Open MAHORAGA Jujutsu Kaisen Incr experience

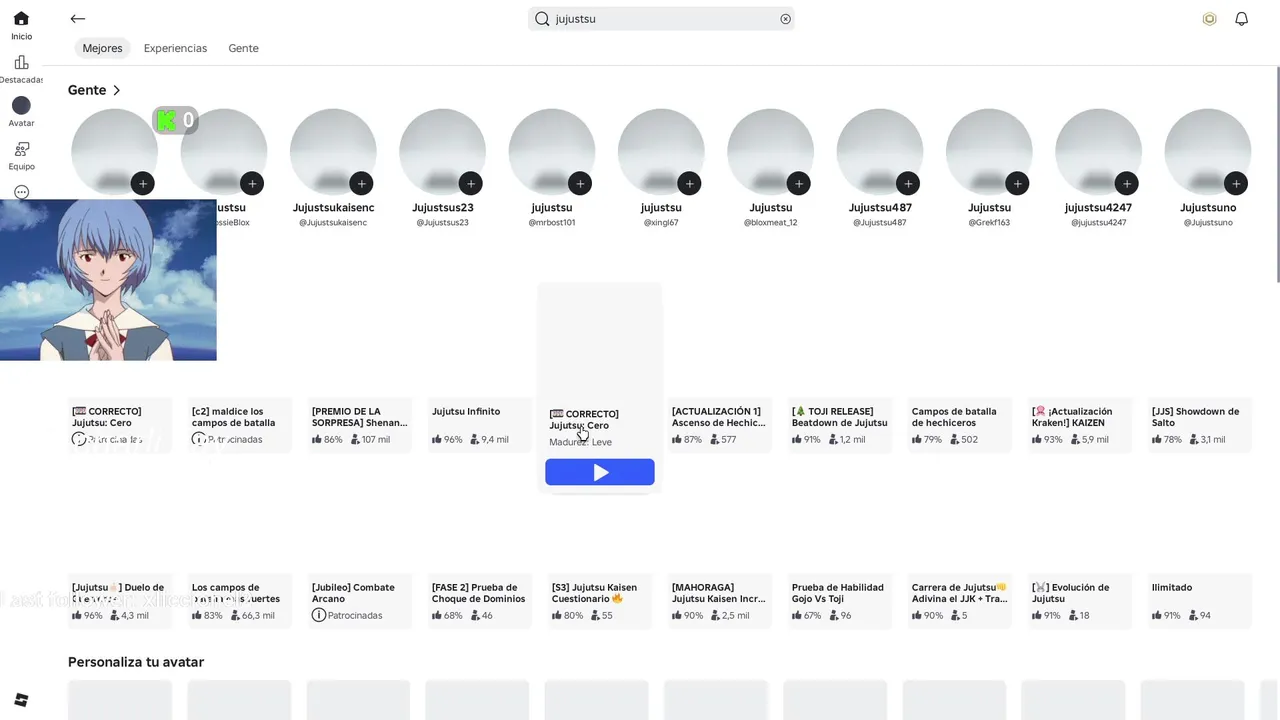pyautogui.click(x=720, y=601)
